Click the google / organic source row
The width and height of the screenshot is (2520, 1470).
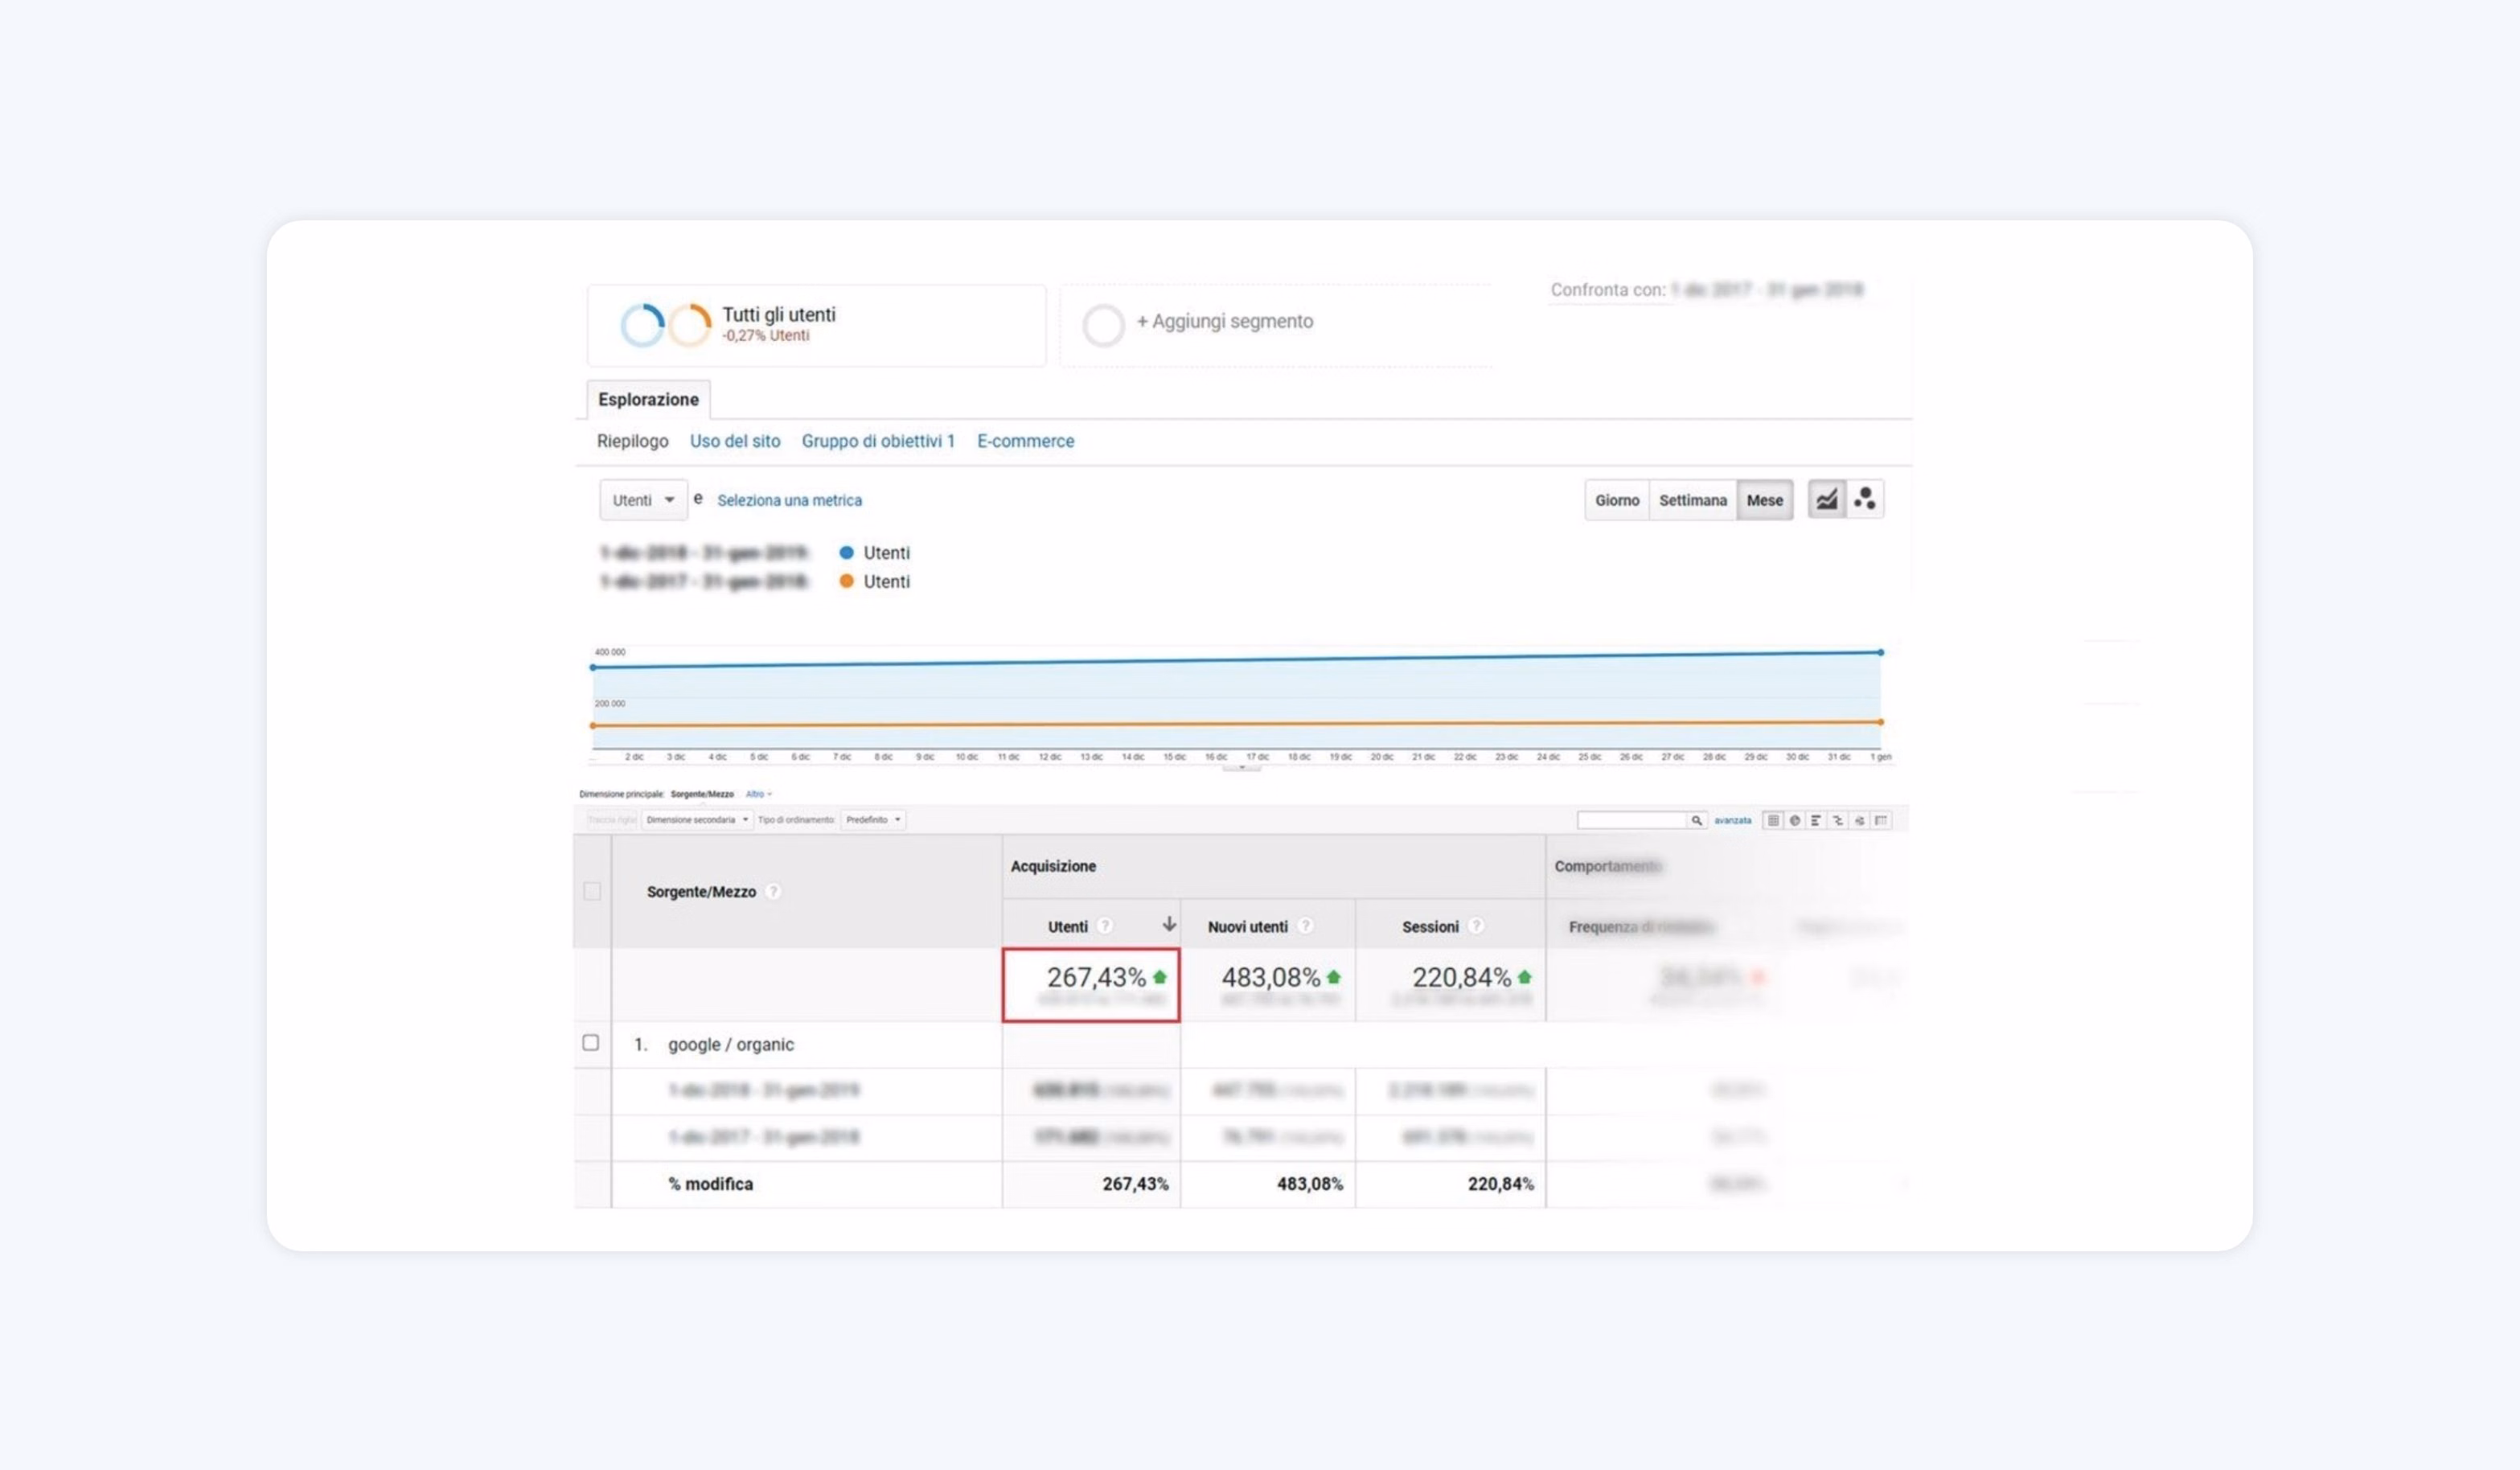point(730,1044)
